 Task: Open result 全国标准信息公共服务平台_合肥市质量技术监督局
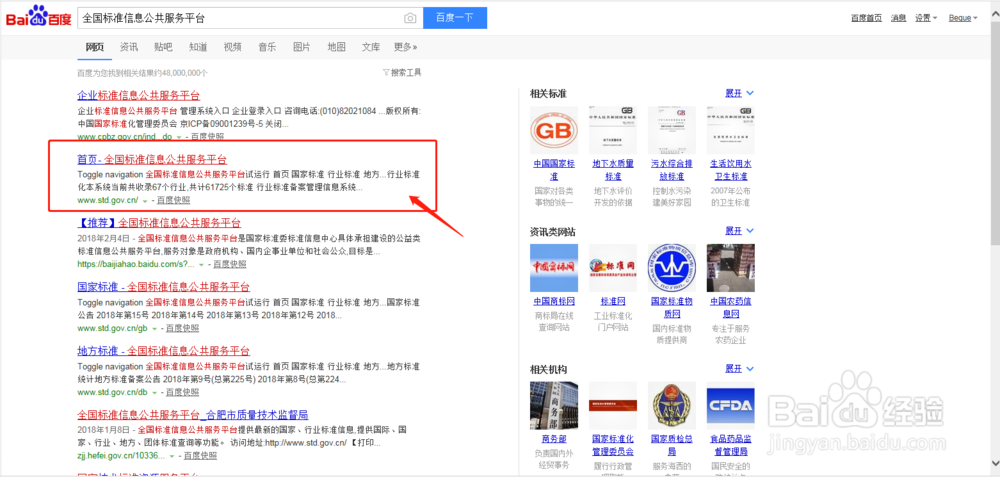tap(193, 414)
